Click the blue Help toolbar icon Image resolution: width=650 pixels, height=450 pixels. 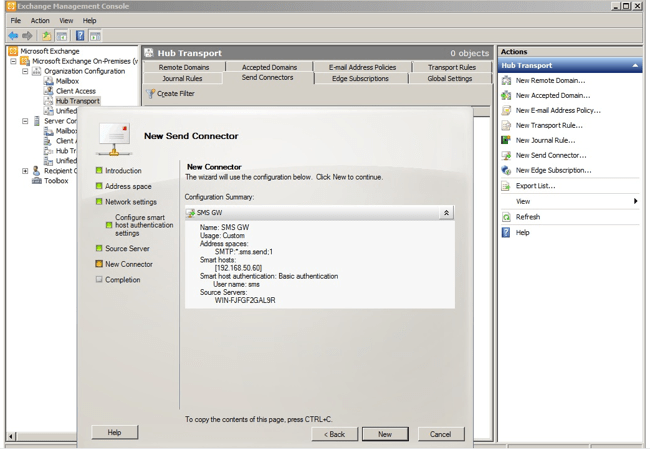80,36
